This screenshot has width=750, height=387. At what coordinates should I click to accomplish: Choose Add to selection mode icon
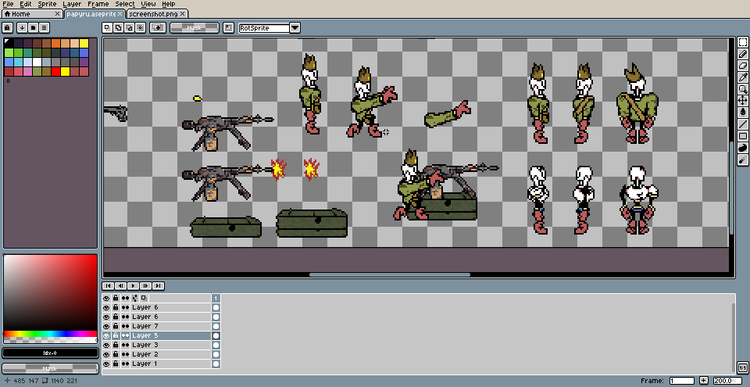pyautogui.click(x=118, y=28)
